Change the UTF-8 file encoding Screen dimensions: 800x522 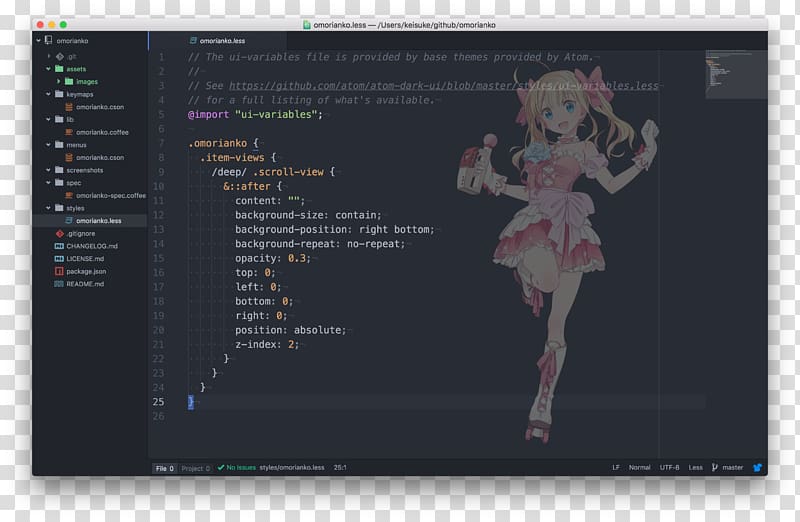[x=669, y=467]
